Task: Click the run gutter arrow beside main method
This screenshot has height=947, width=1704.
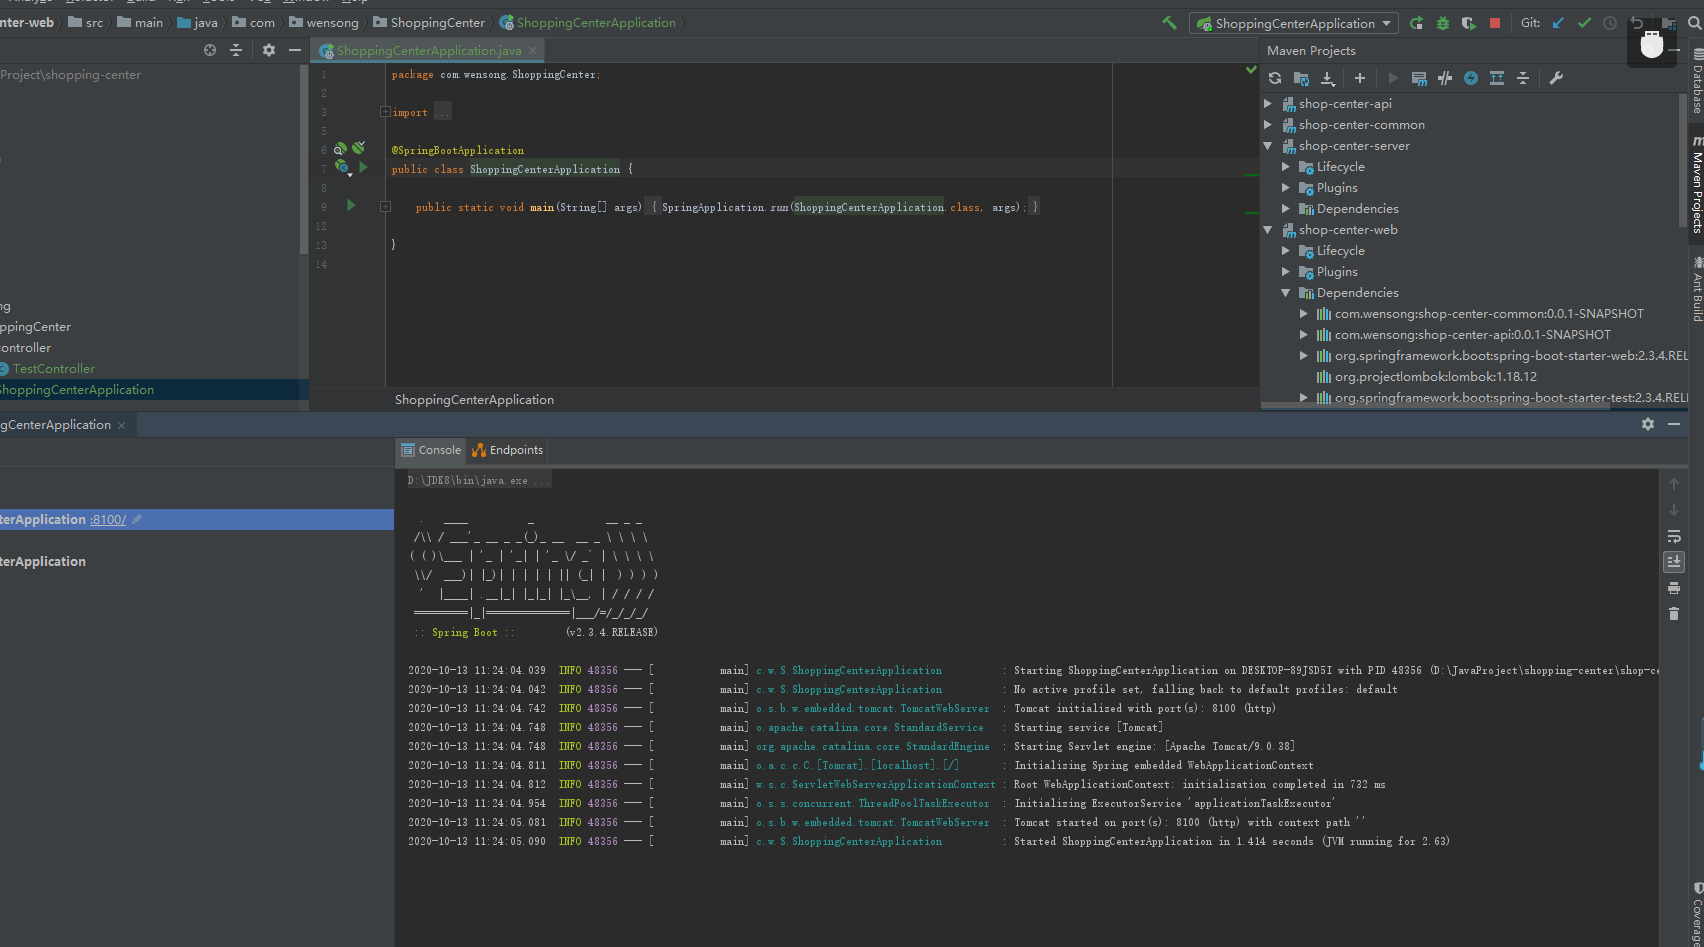Action: tap(351, 205)
